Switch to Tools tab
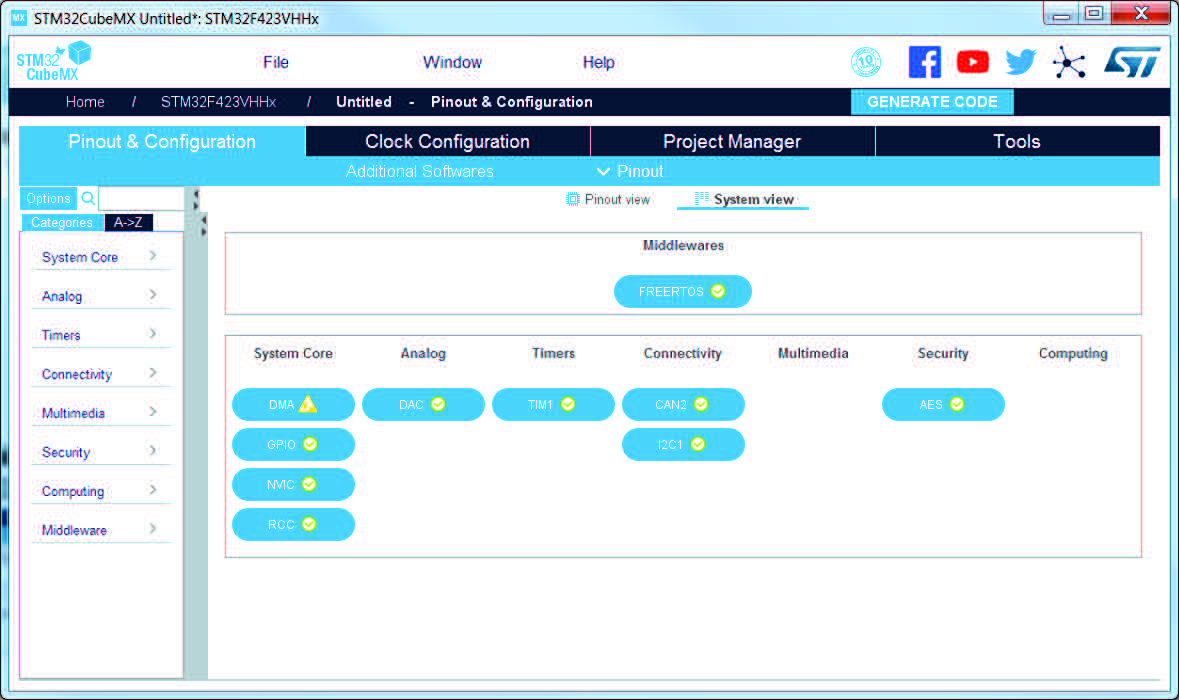 pos(1017,141)
